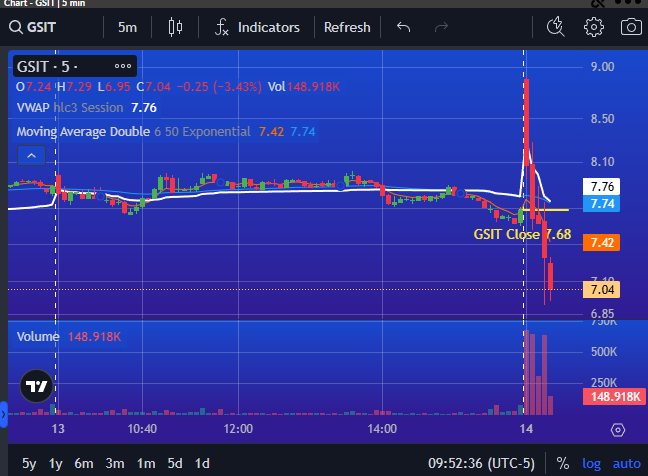Open the quick search lightning icon
648x476 pixels.
tap(555, 27)
